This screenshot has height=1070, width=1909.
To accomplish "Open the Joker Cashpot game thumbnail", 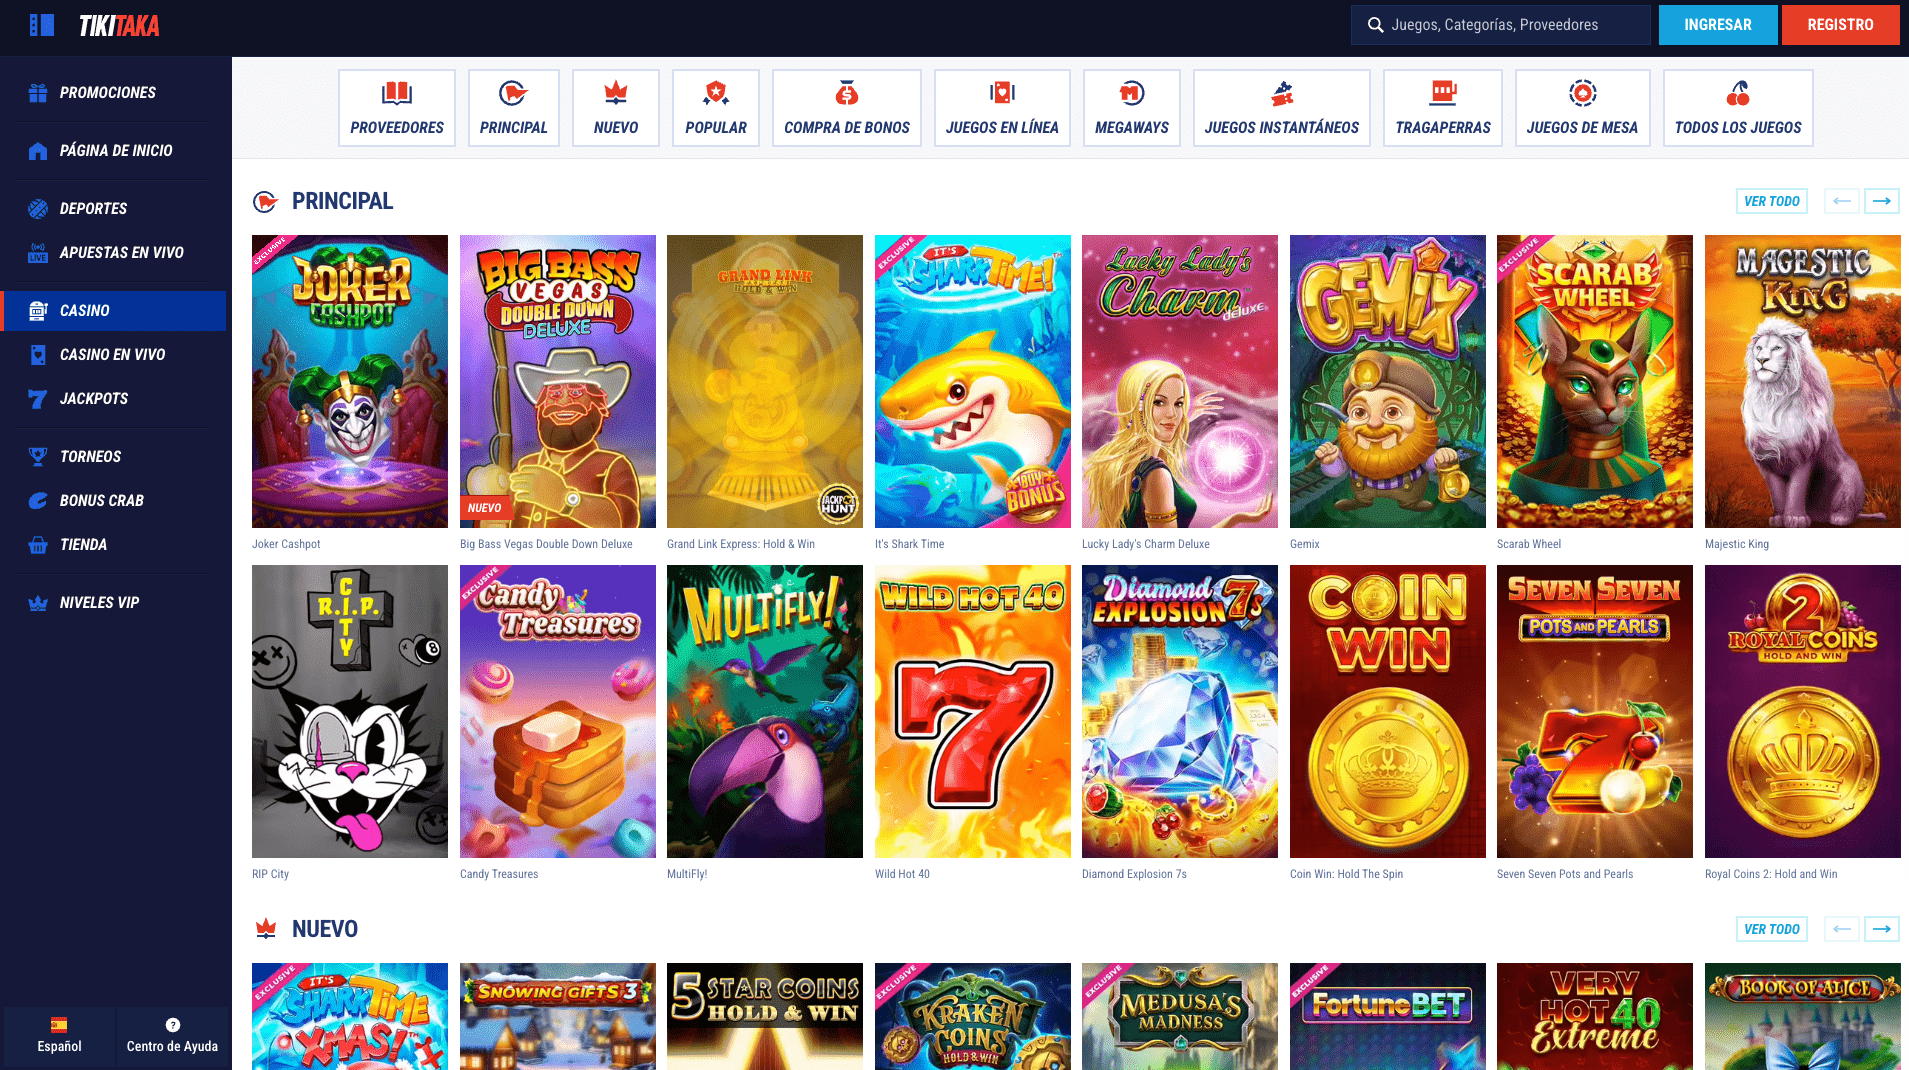I will tap(350, 381).
